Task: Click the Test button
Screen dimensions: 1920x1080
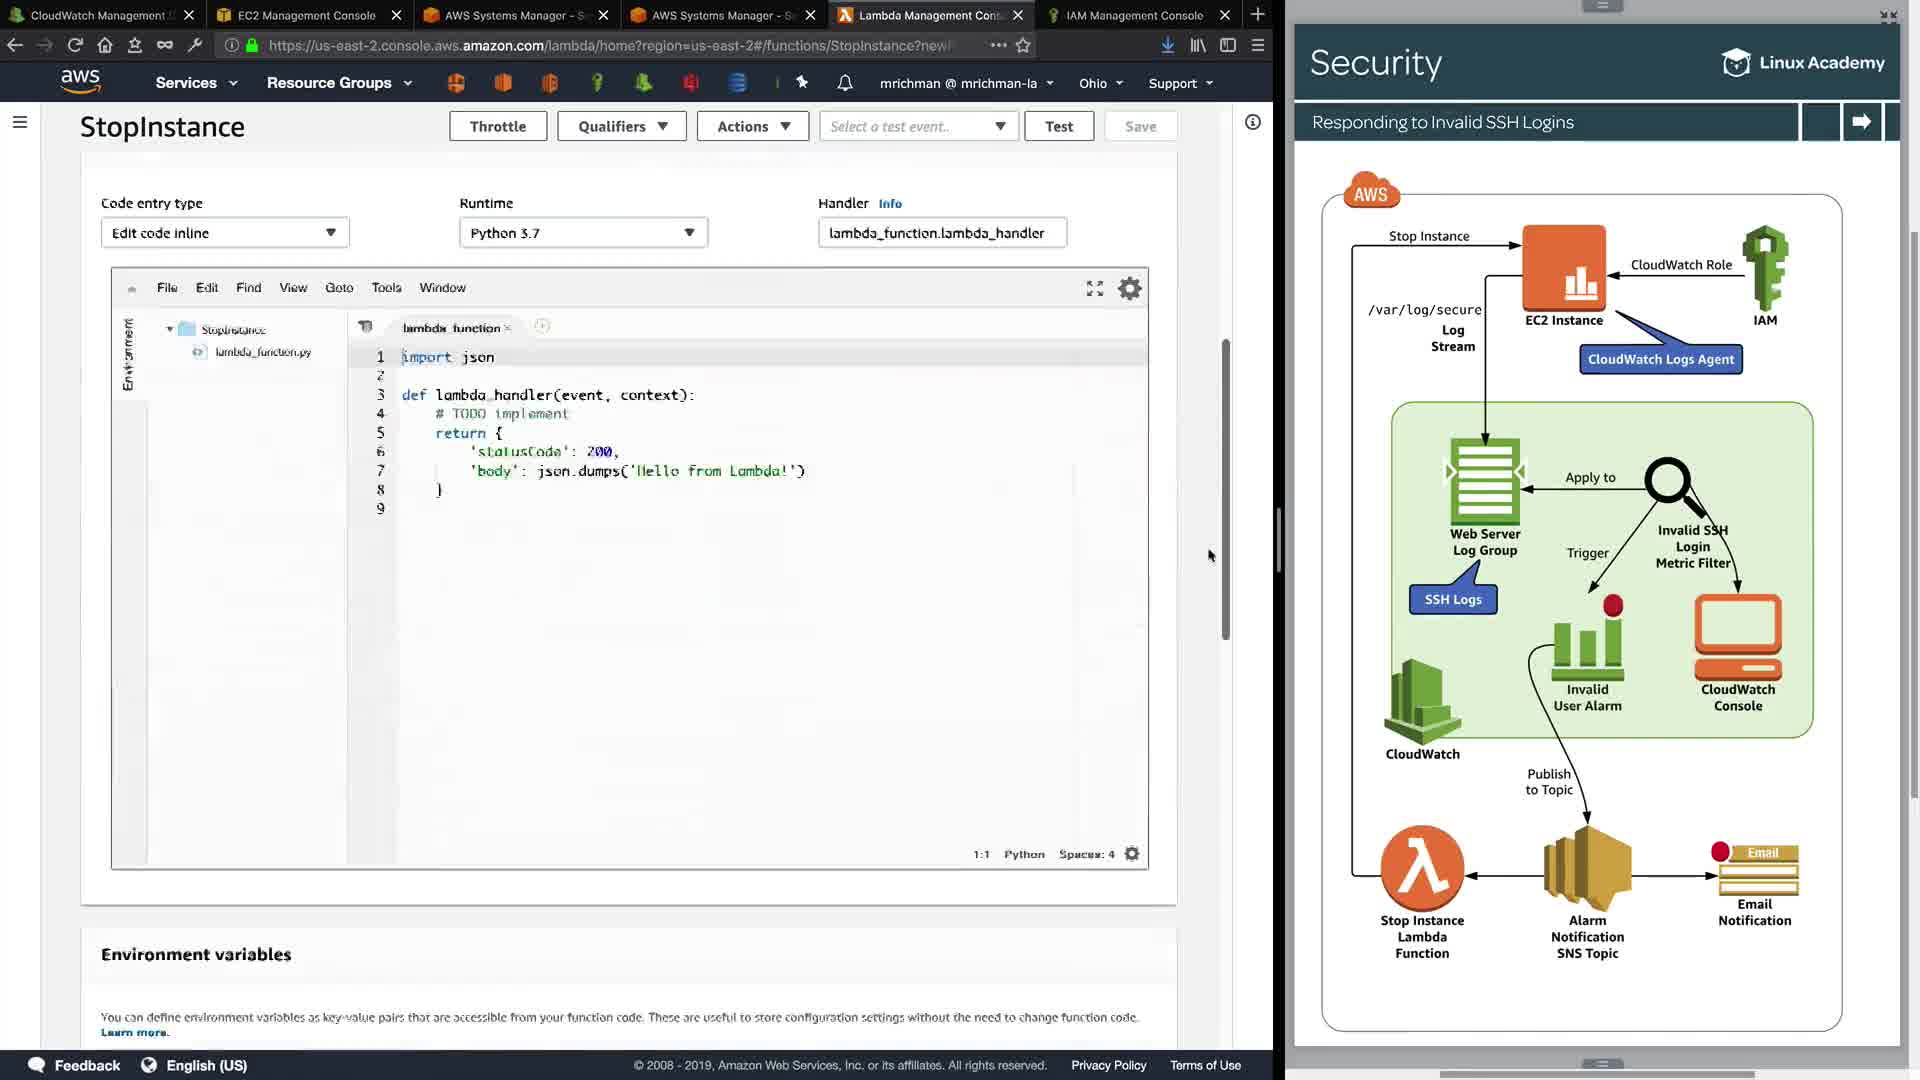Action: coord(1058,126)
